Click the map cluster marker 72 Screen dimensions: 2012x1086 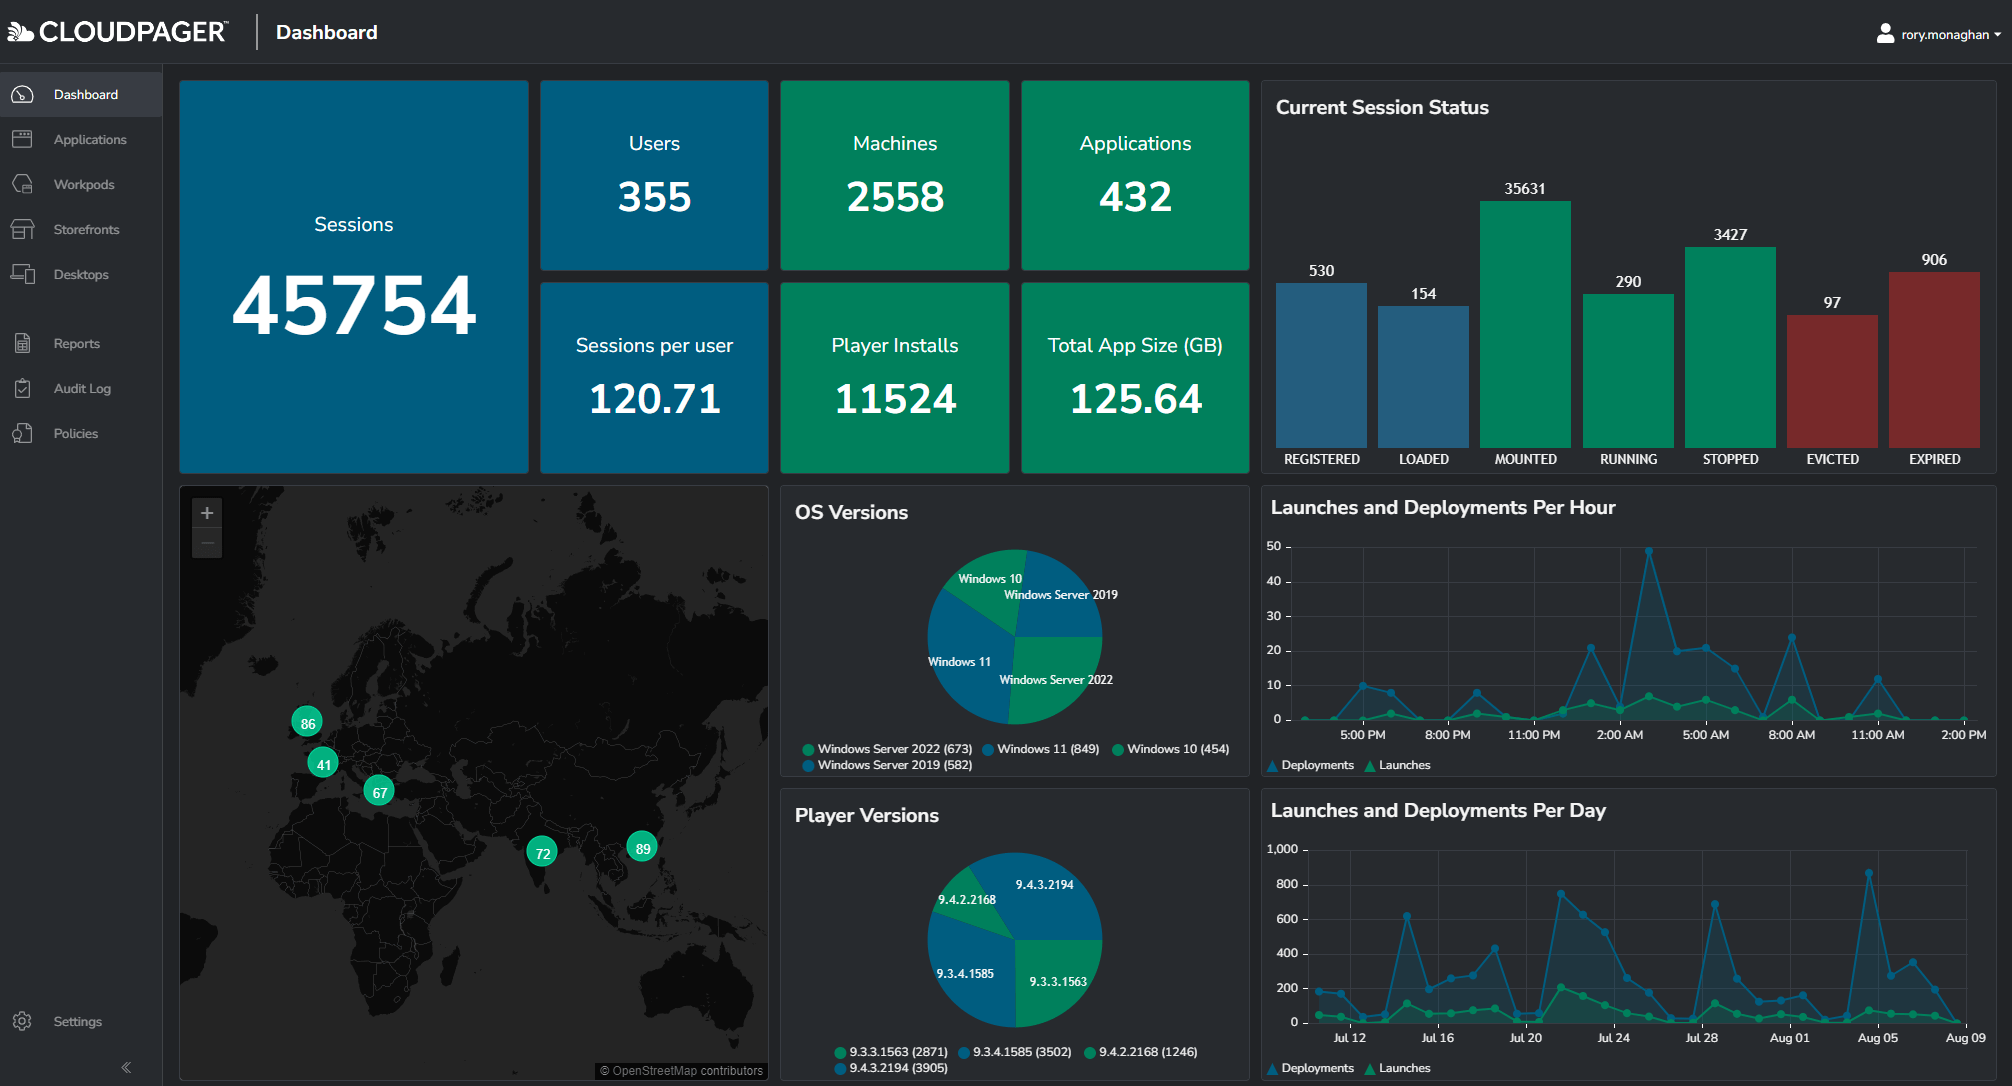542,852
